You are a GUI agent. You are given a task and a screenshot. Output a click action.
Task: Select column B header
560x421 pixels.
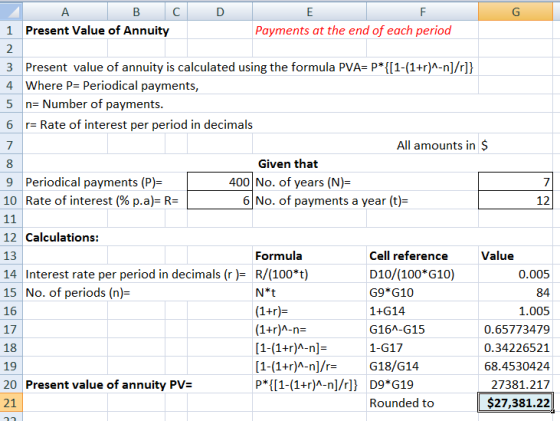136,12
